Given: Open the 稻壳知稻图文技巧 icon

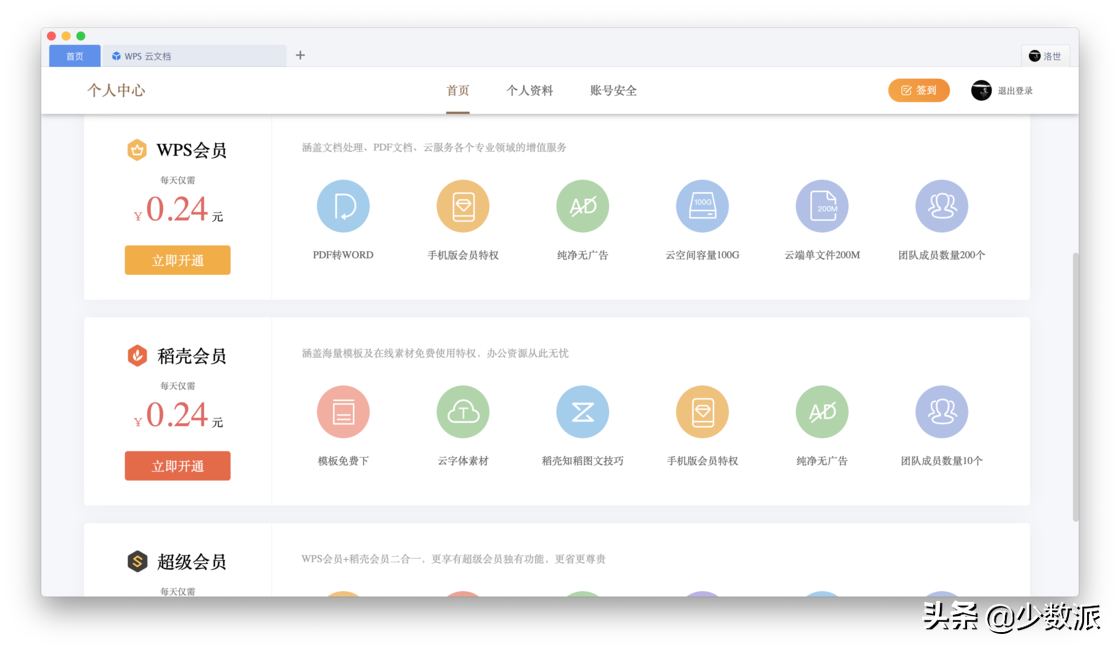Looking at the screenshot, I should (x=583, y=412).
